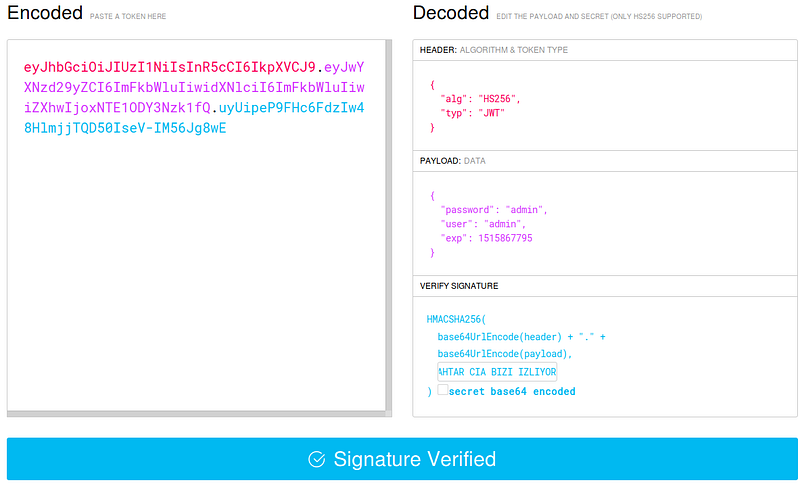Tick the secret base64 encoded checkbox

click(x=443, y=390)
